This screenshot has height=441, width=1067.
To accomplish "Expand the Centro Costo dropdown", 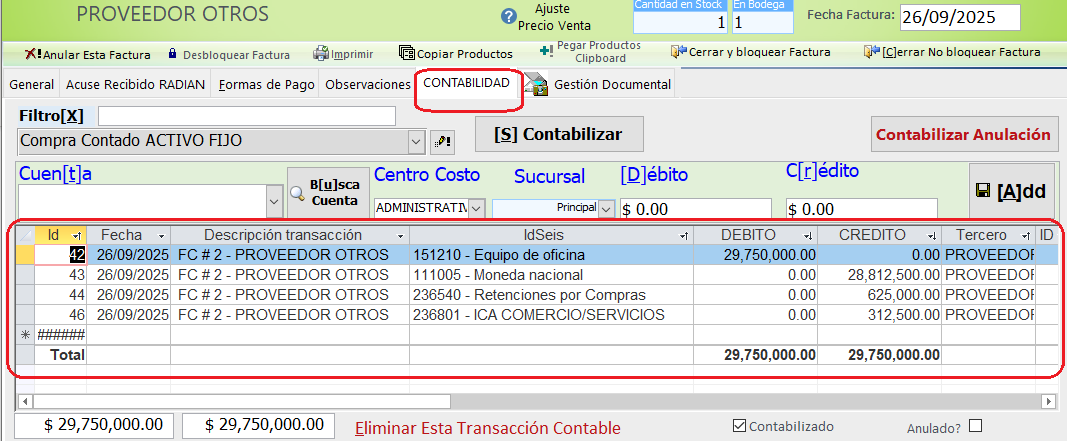I will point(476,208).
